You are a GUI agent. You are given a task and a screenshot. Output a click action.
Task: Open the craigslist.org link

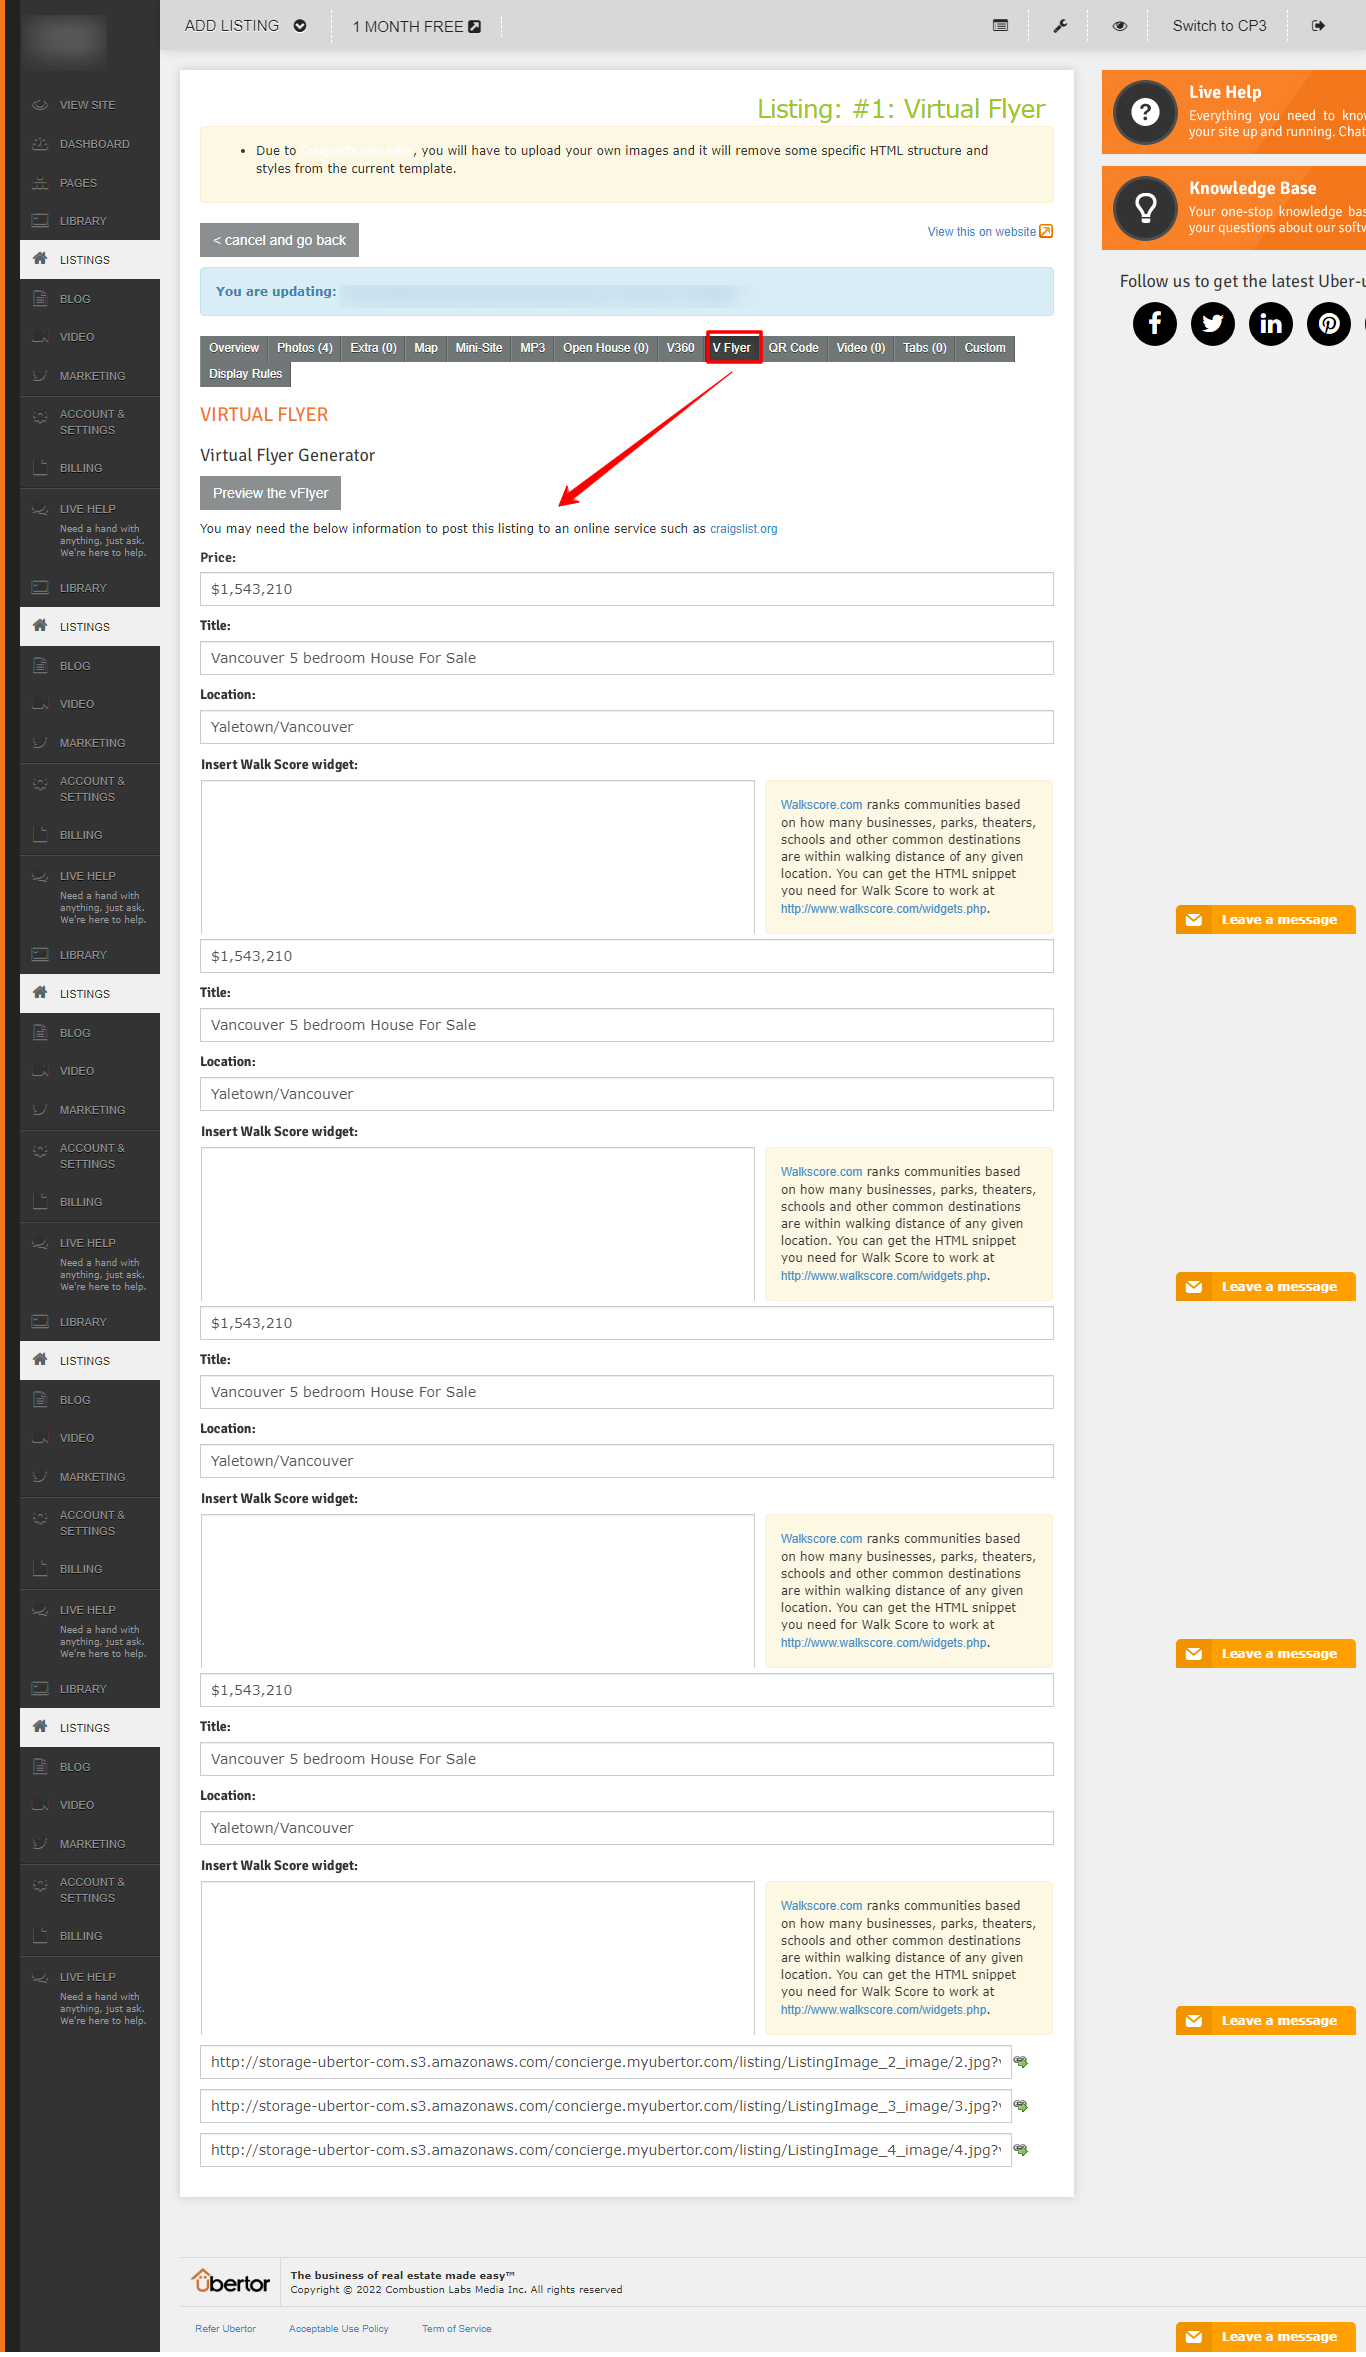click(x=743, y=529)
